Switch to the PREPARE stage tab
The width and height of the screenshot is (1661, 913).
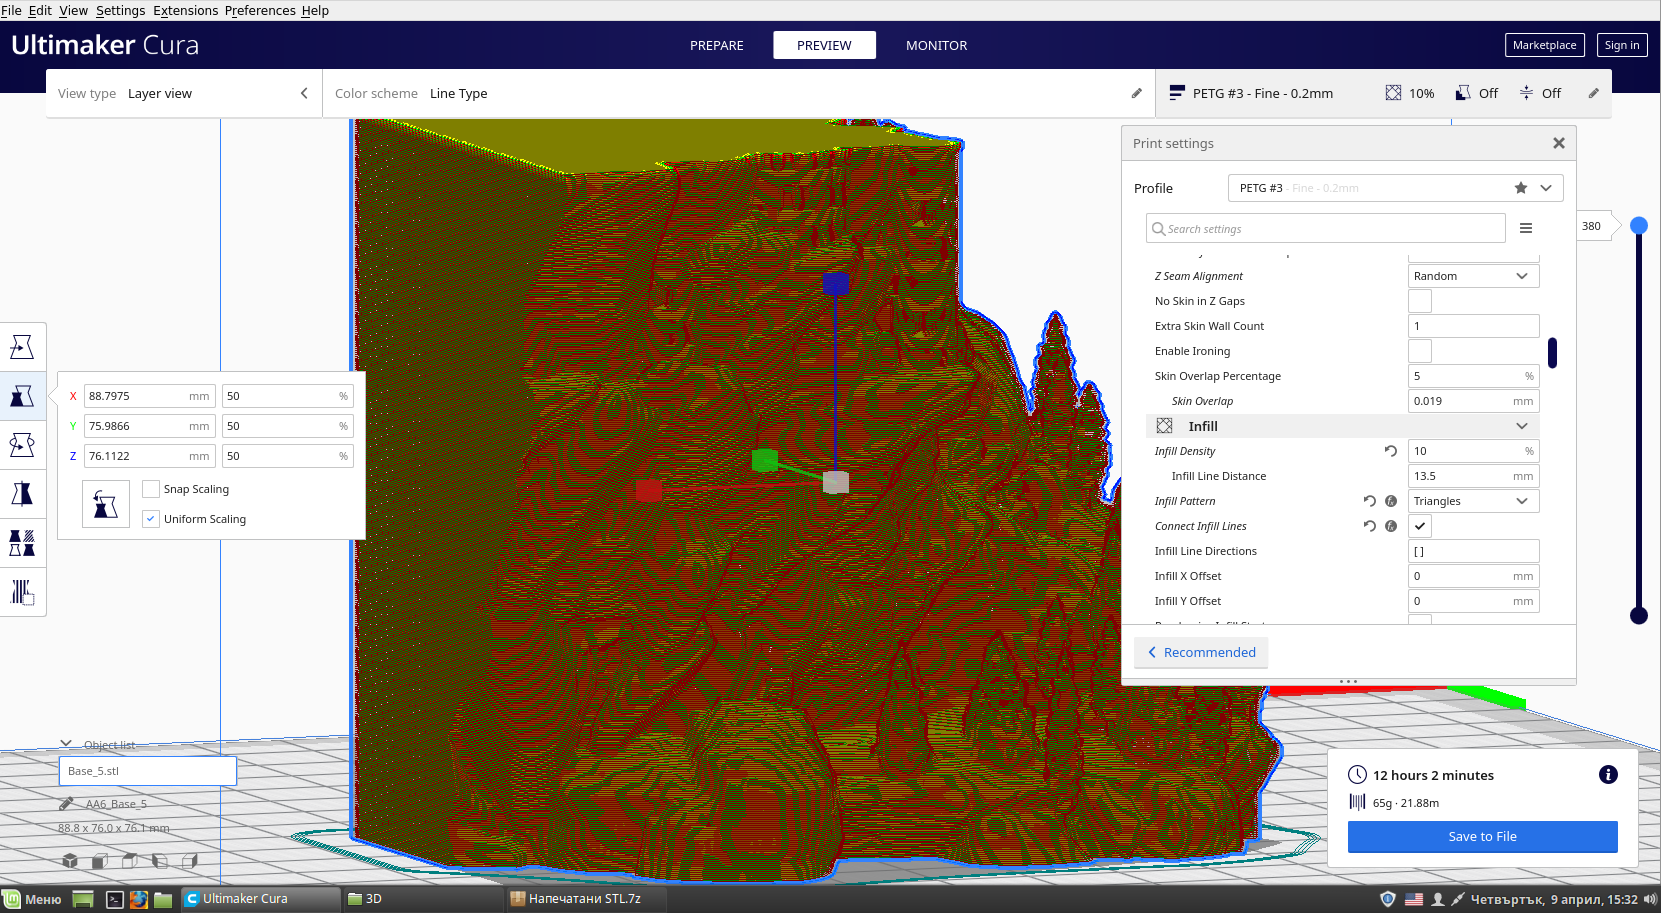[x=716, y=45]
